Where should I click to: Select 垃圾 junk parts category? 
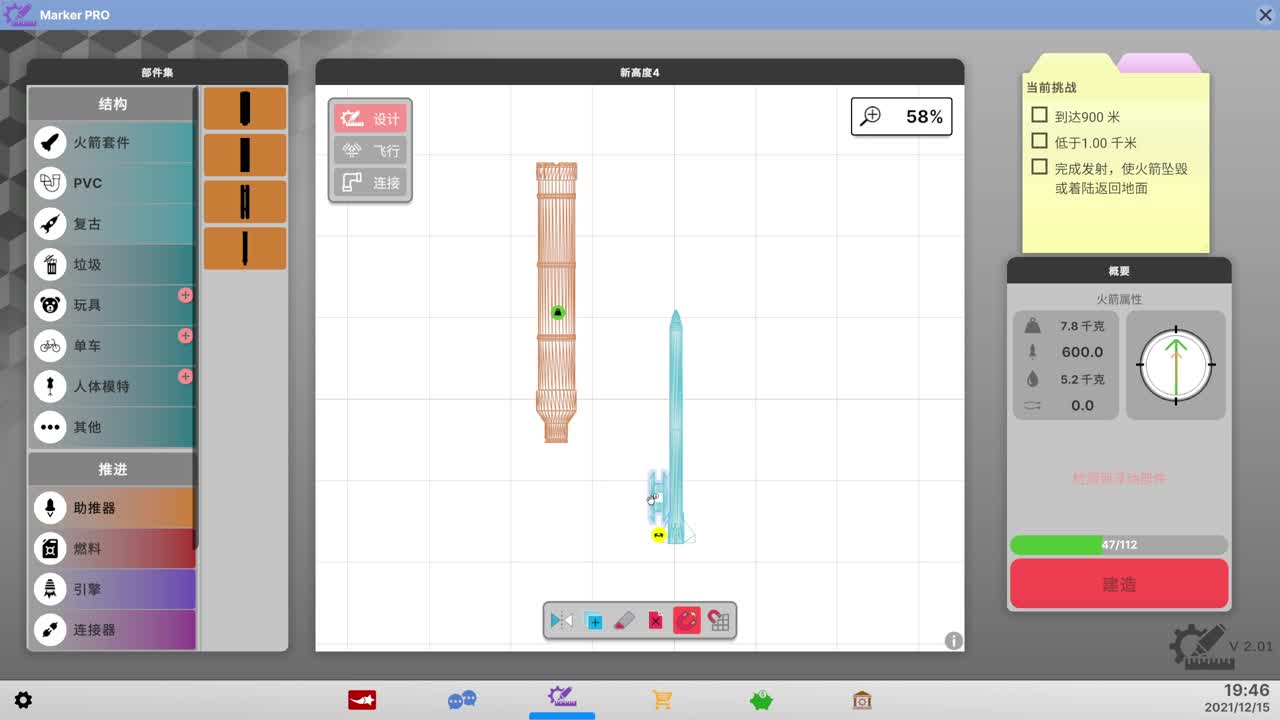[x=111, y=264]
